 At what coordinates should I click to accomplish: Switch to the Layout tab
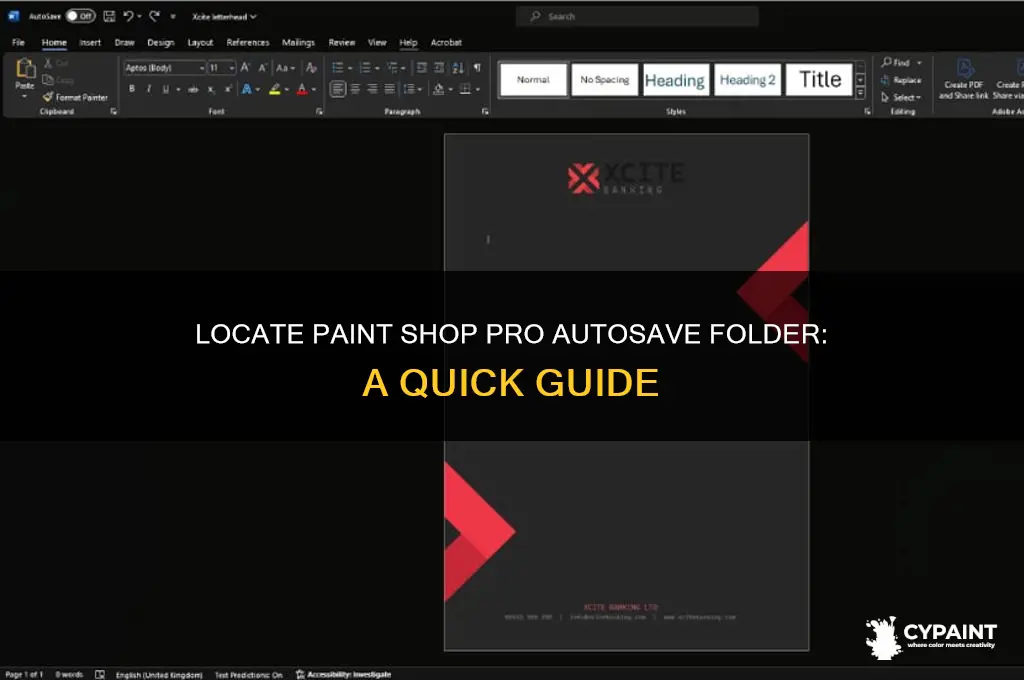[200, 42]
